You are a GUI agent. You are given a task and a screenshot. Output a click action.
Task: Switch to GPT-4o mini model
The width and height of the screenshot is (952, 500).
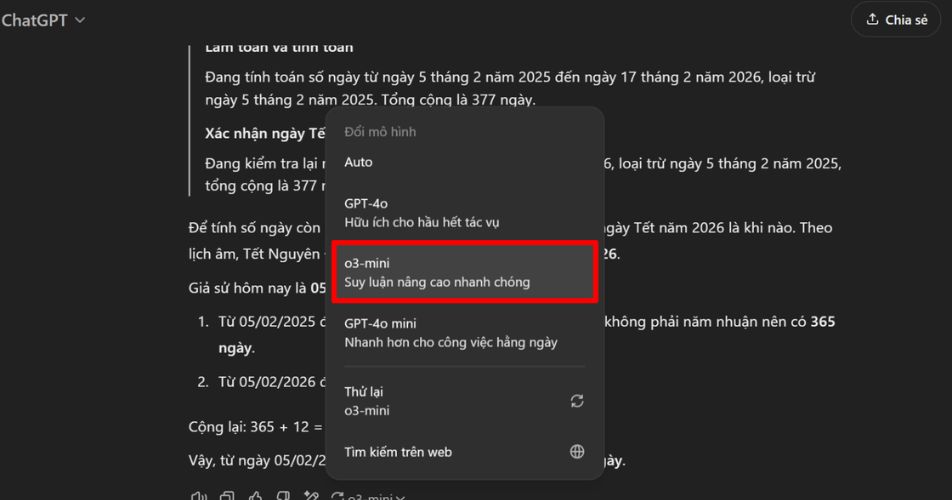[x=464, y=333]
